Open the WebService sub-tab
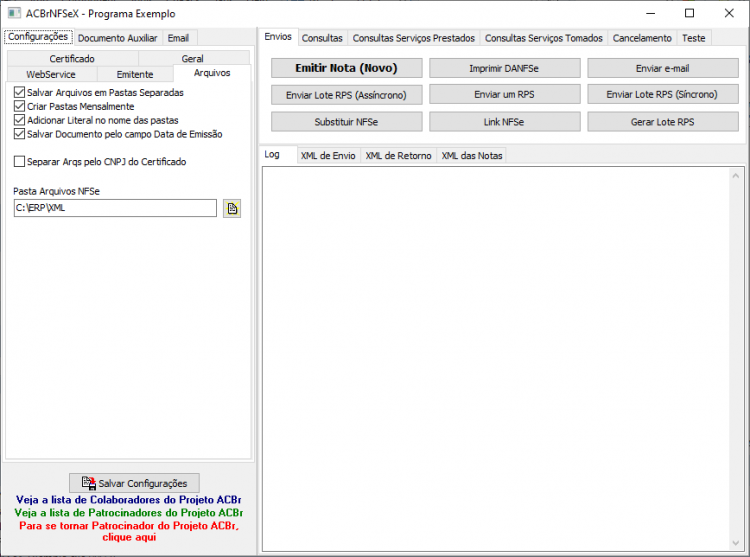Viewport: 750px width, 557px height. (51, 74)
